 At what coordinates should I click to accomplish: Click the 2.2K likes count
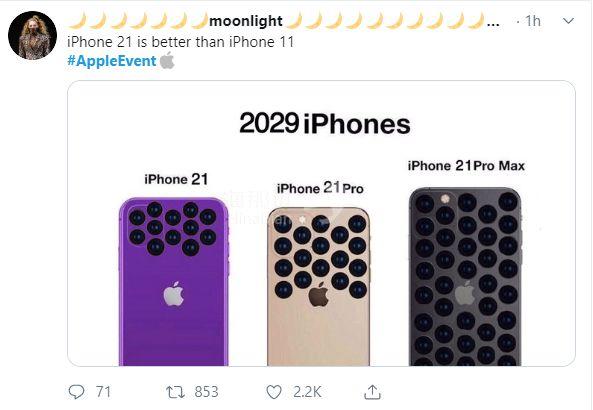coord(307,392)
